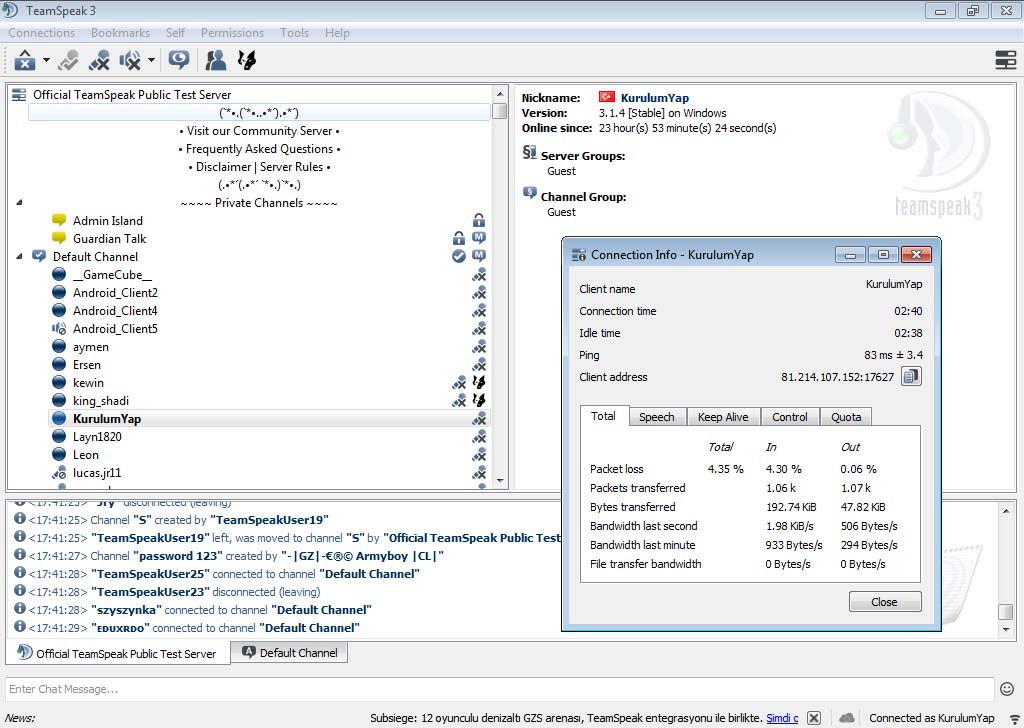1024x728 pixels.
Task: Switch to the Quota tab
Action: 846,417
